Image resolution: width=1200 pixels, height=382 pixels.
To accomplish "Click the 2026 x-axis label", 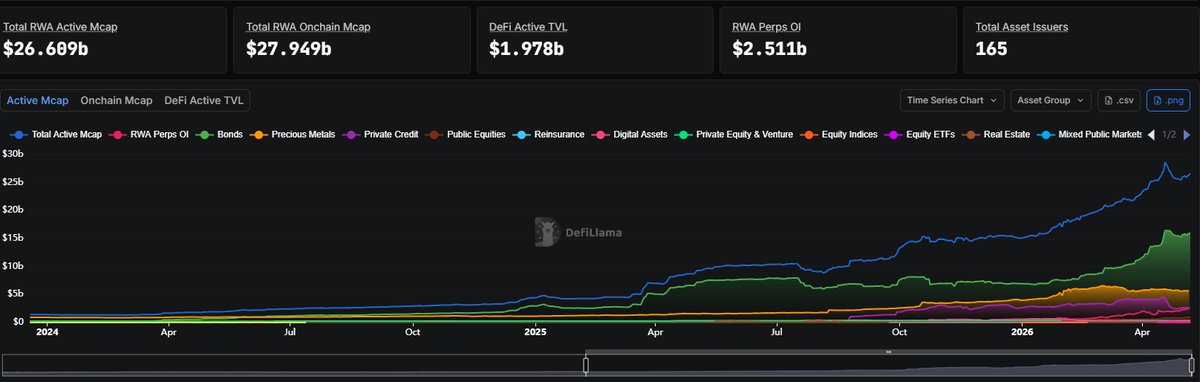I will [1022, 332].
